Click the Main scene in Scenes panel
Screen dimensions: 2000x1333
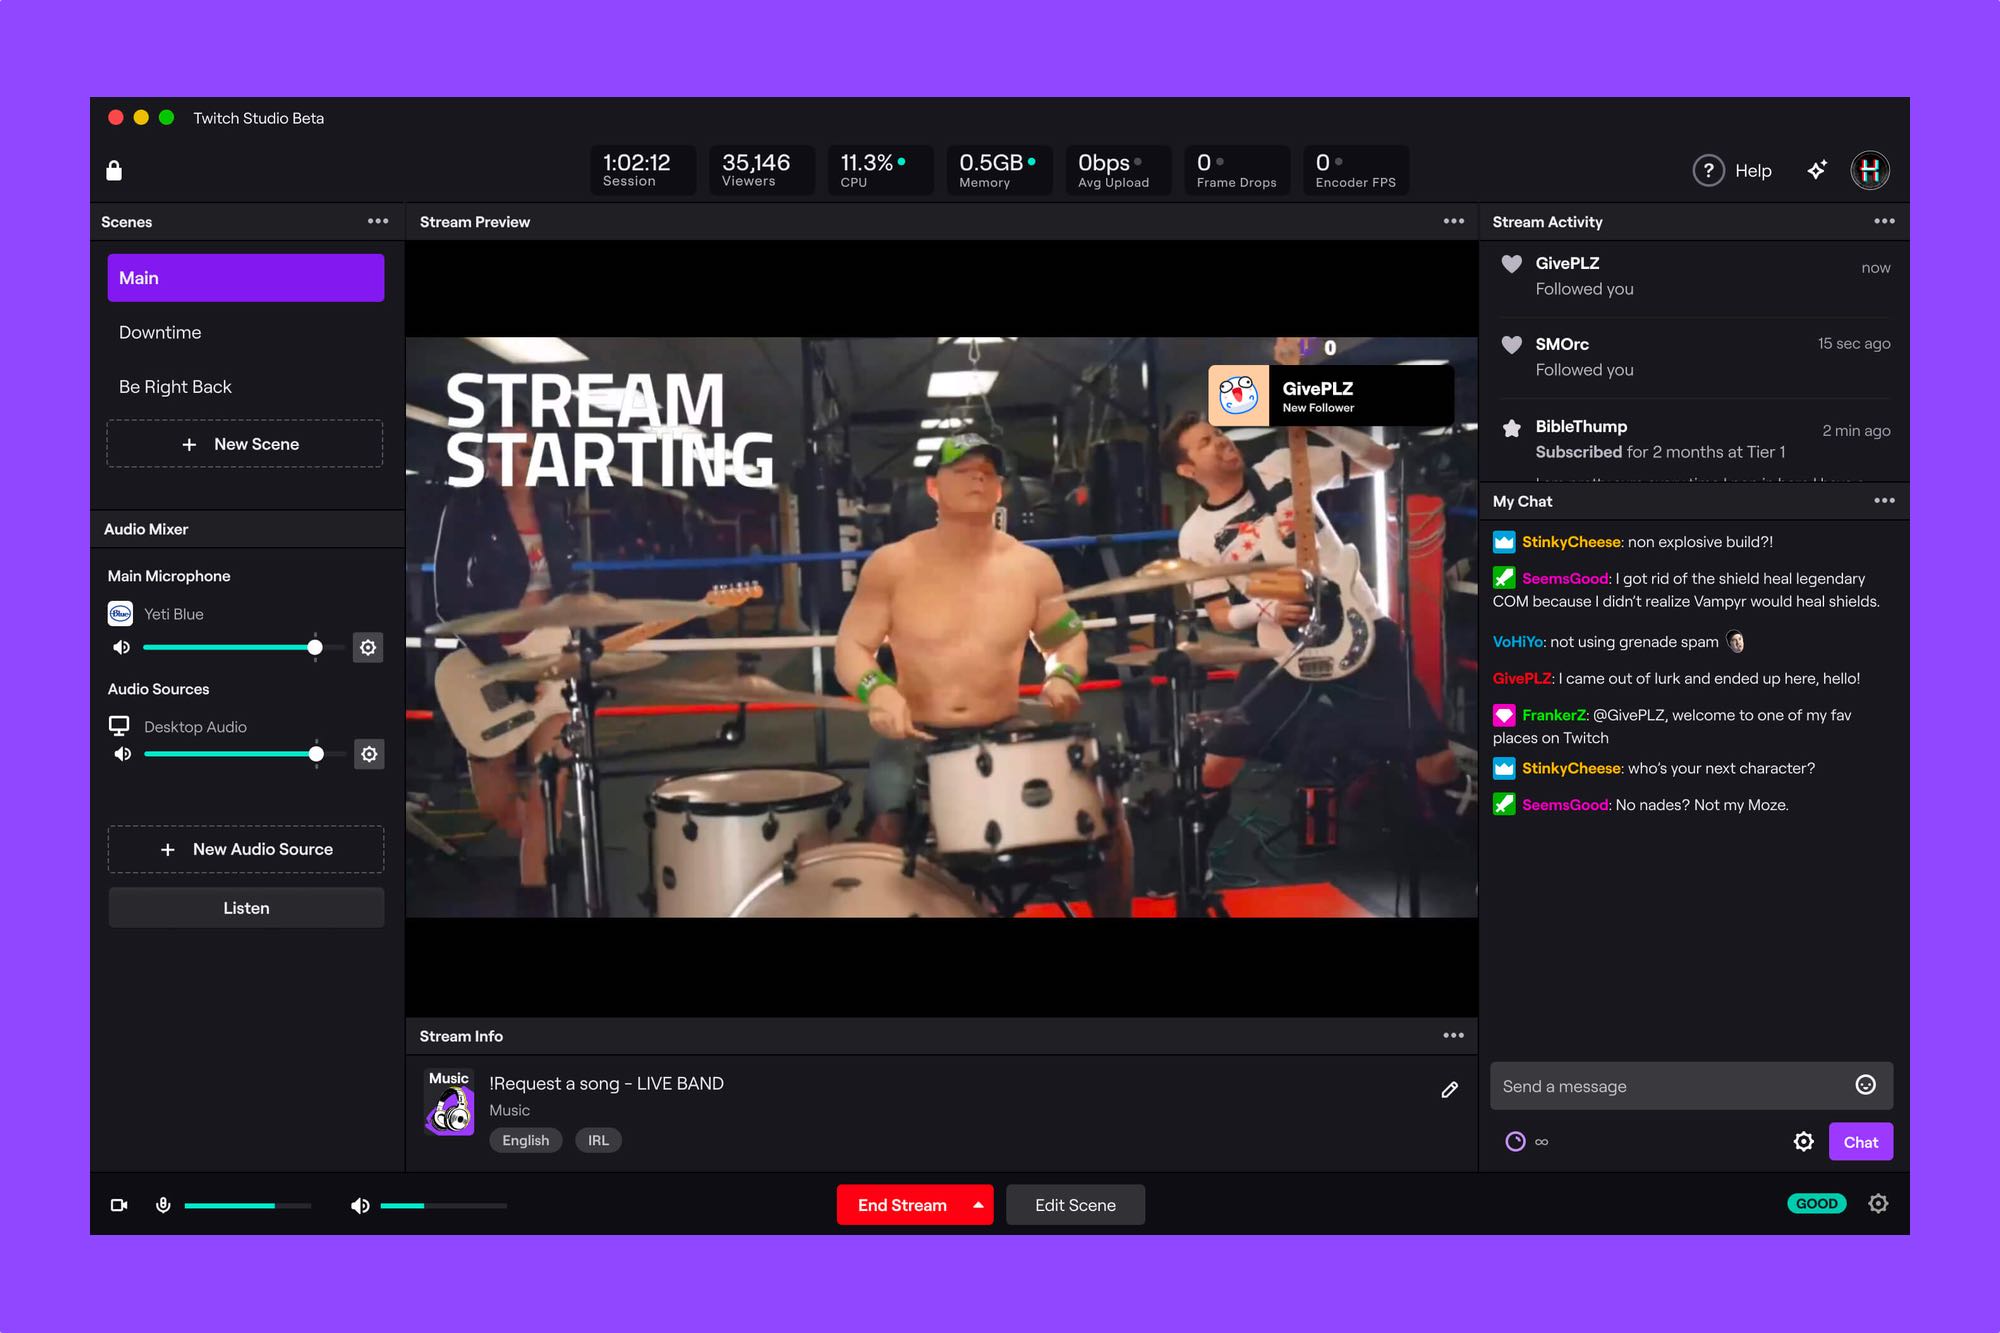pyautogui.click(x=245, y=277)
